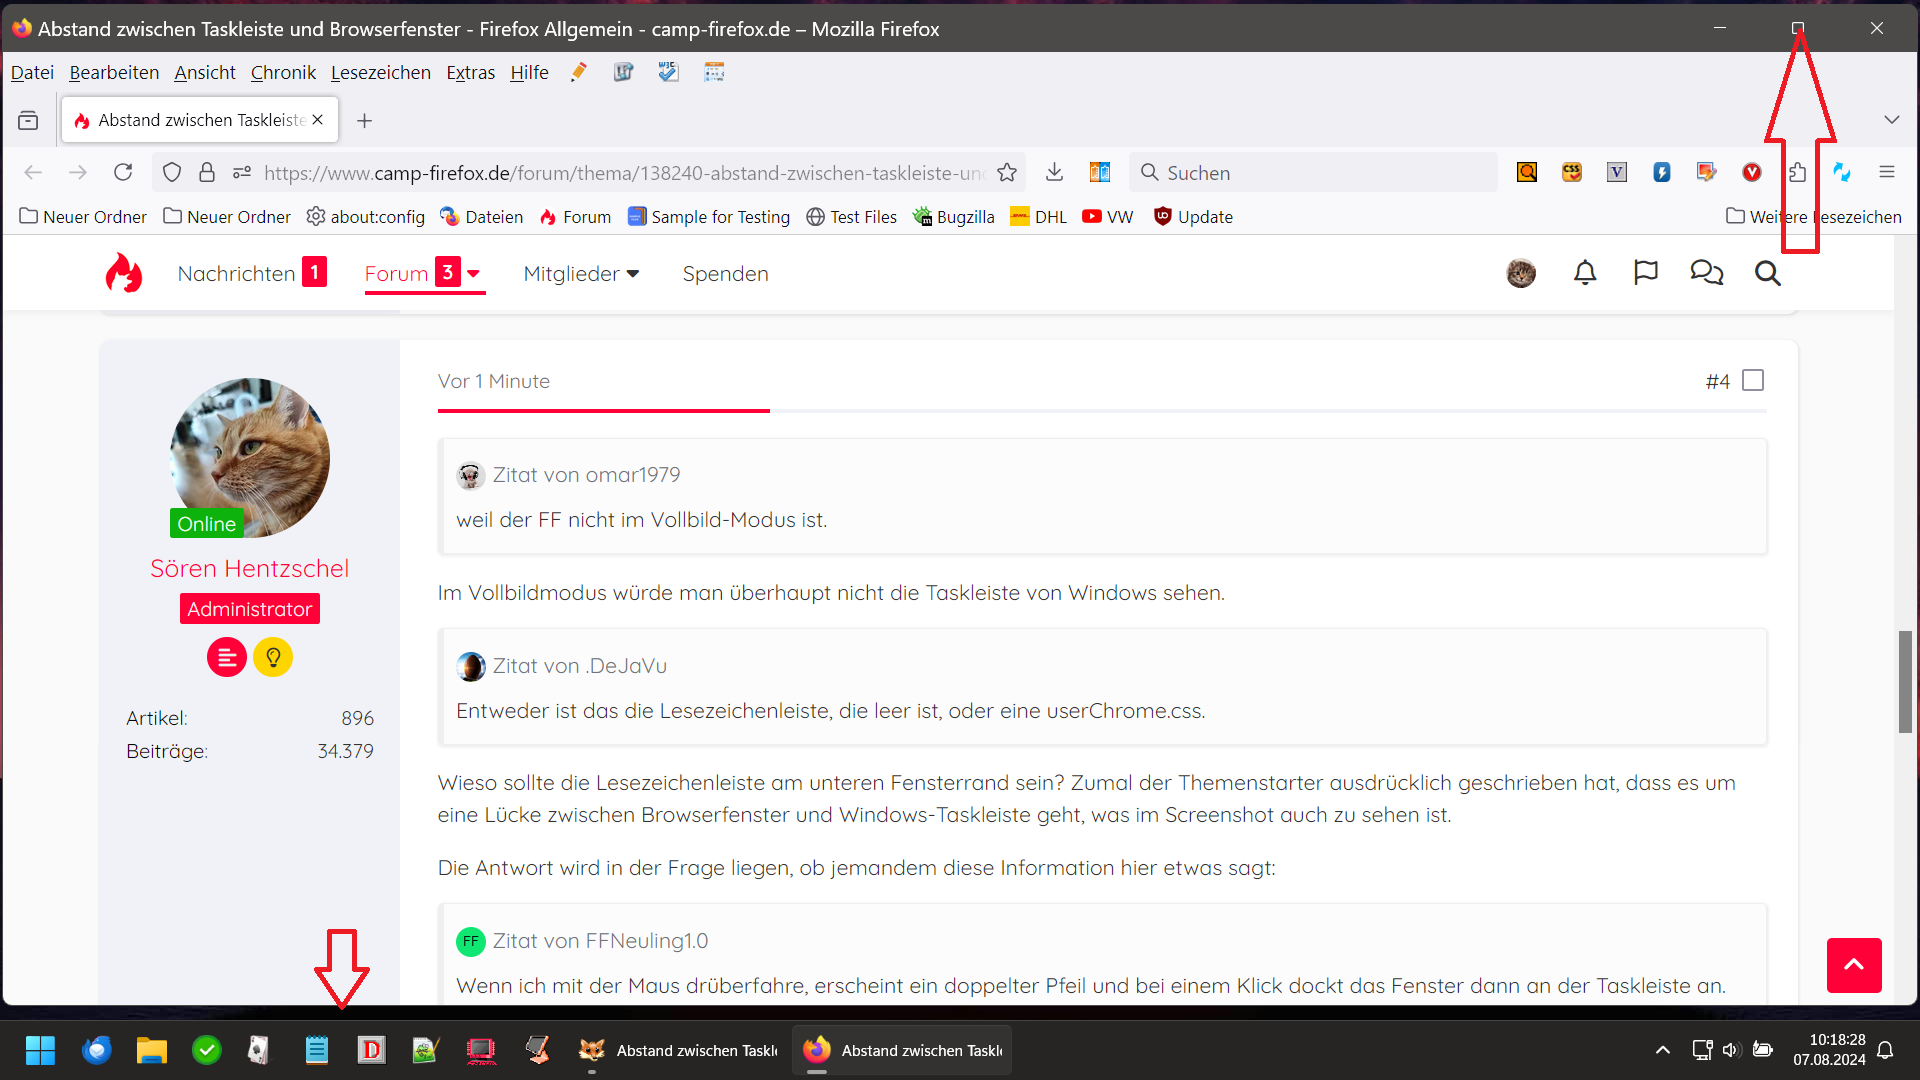This screenshot has width=1920, height=1080.
Task: Open the Chronik menu
Action: pos(283,73)
